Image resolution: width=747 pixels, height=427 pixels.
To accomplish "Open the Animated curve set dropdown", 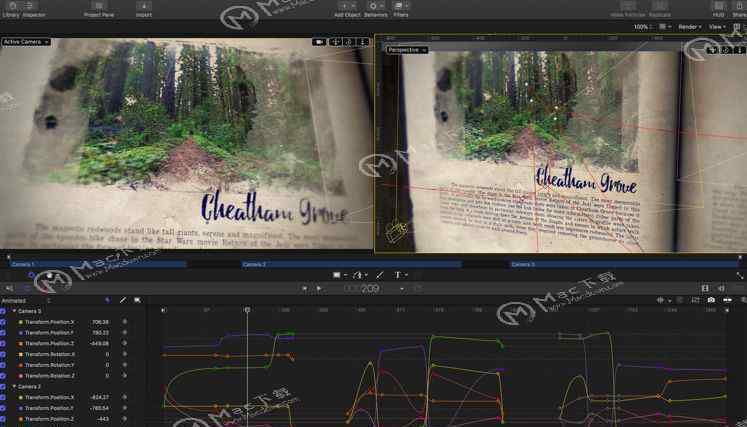I will click(26, 301).
